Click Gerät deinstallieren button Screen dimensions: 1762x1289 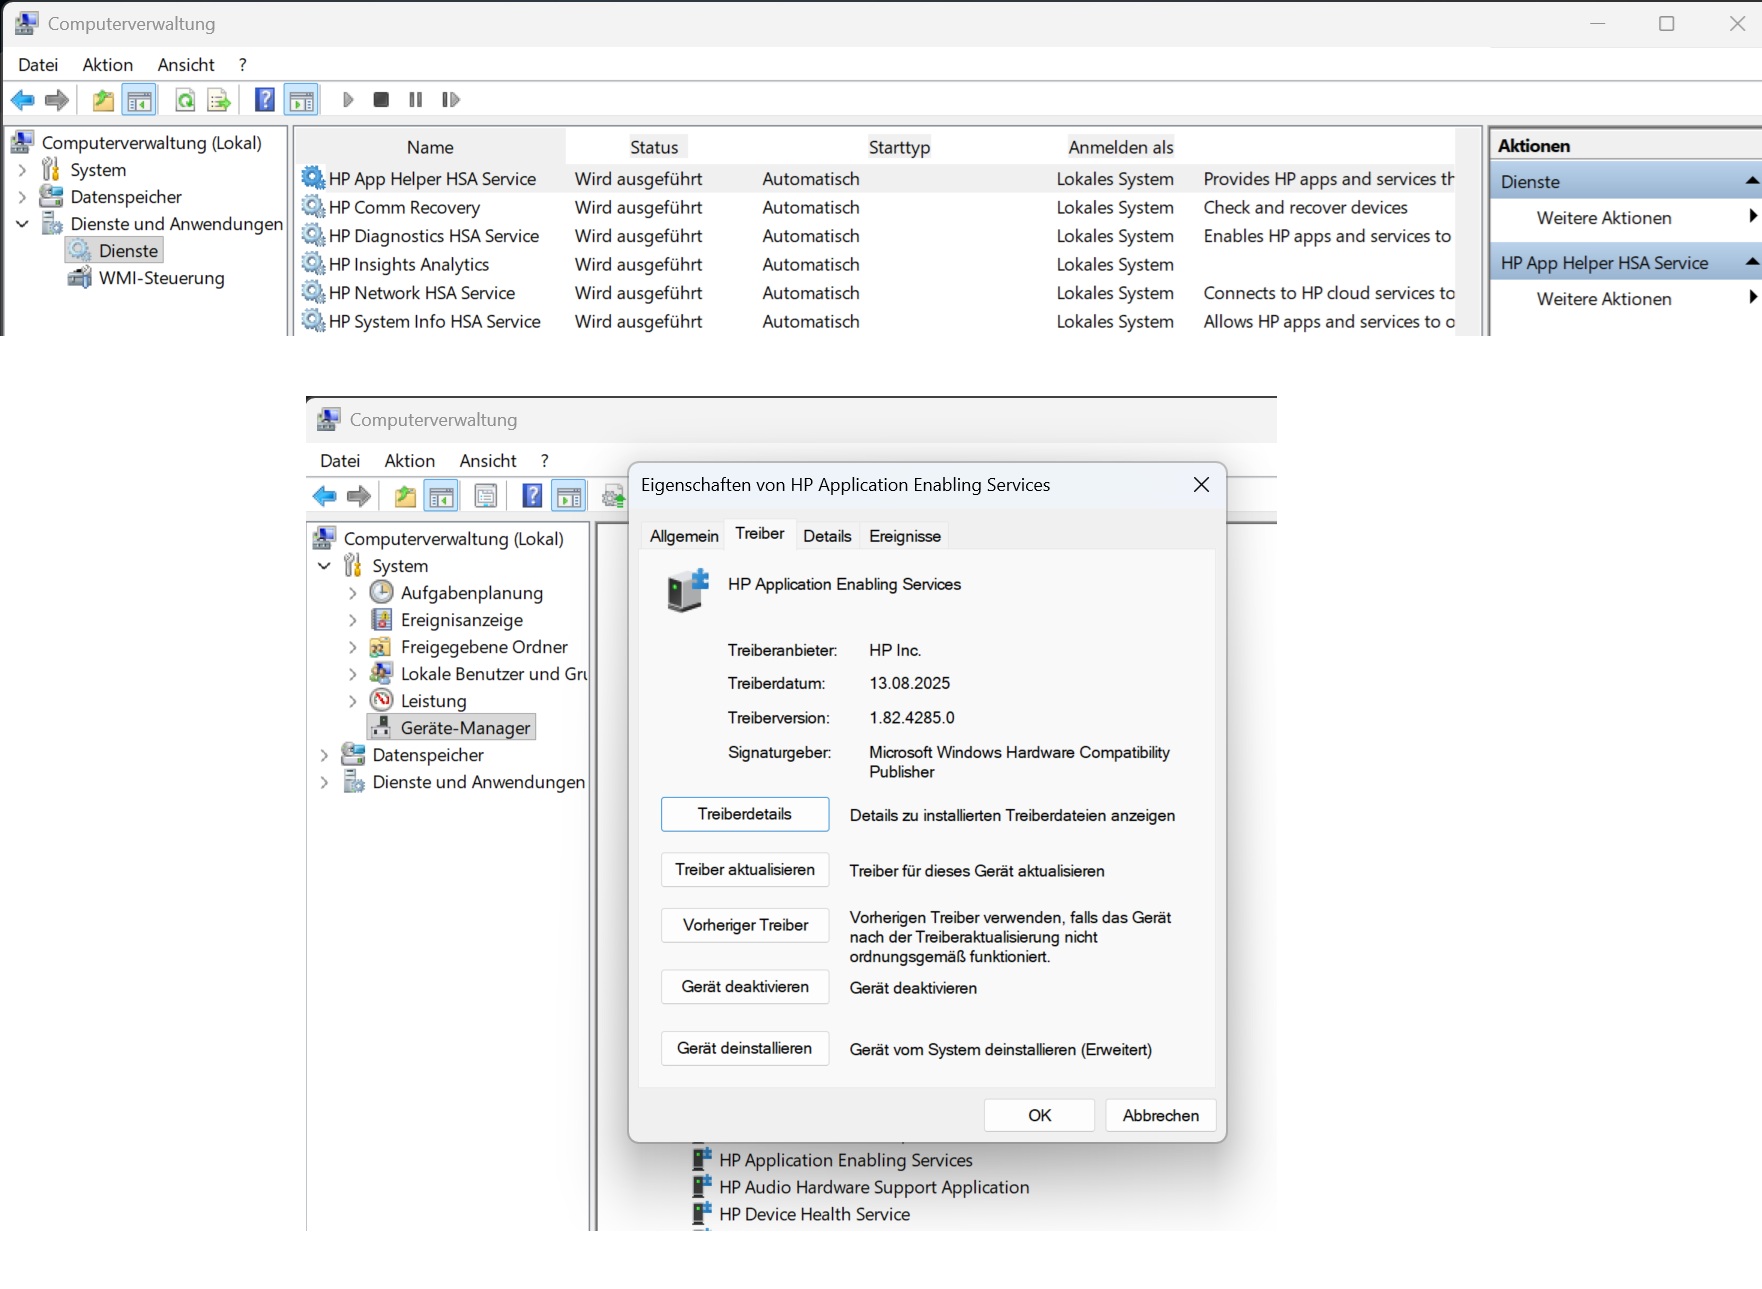click(745, 1049)
